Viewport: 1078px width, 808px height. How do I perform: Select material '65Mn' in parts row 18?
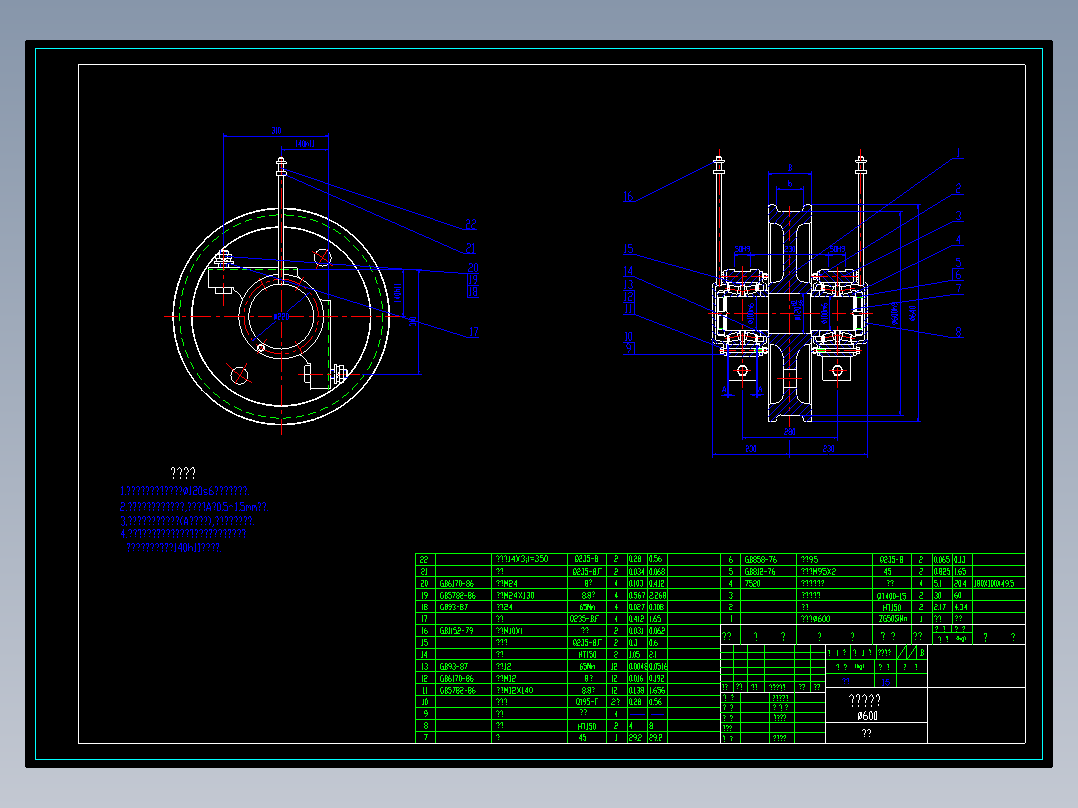[x=586, y=607]
